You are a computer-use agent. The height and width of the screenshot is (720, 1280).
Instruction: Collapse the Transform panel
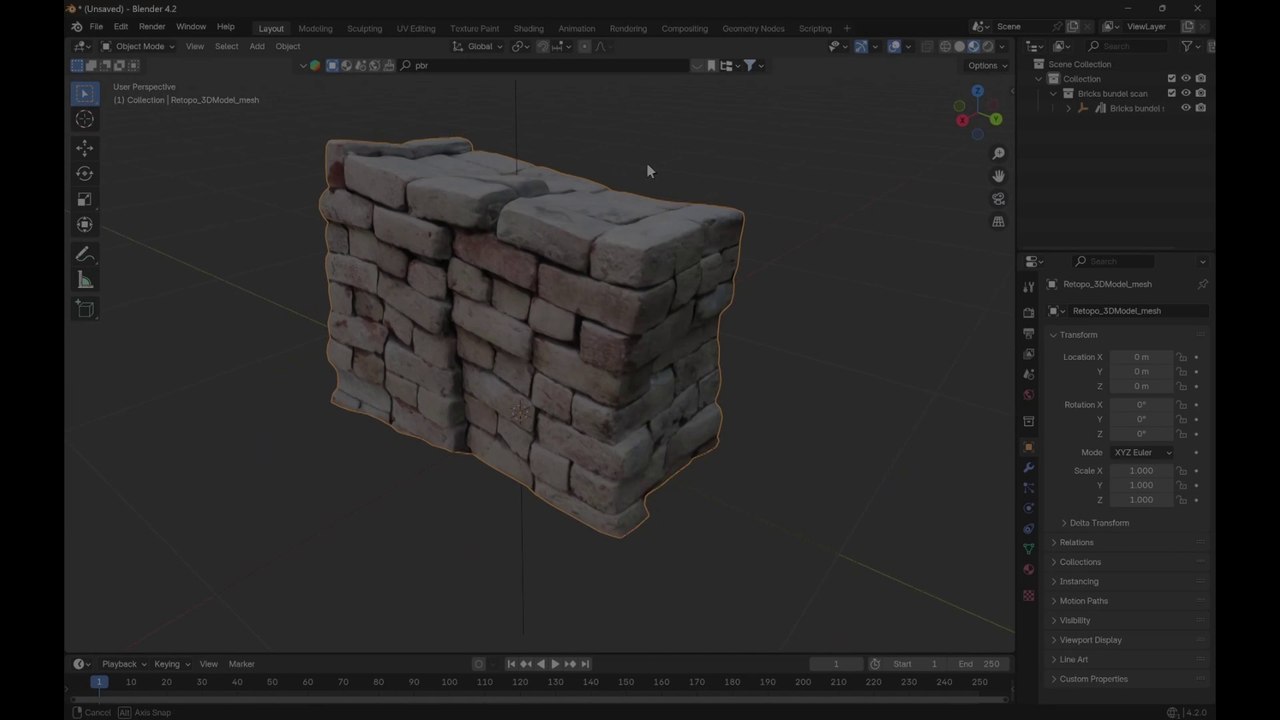[x=1078, y=335]
